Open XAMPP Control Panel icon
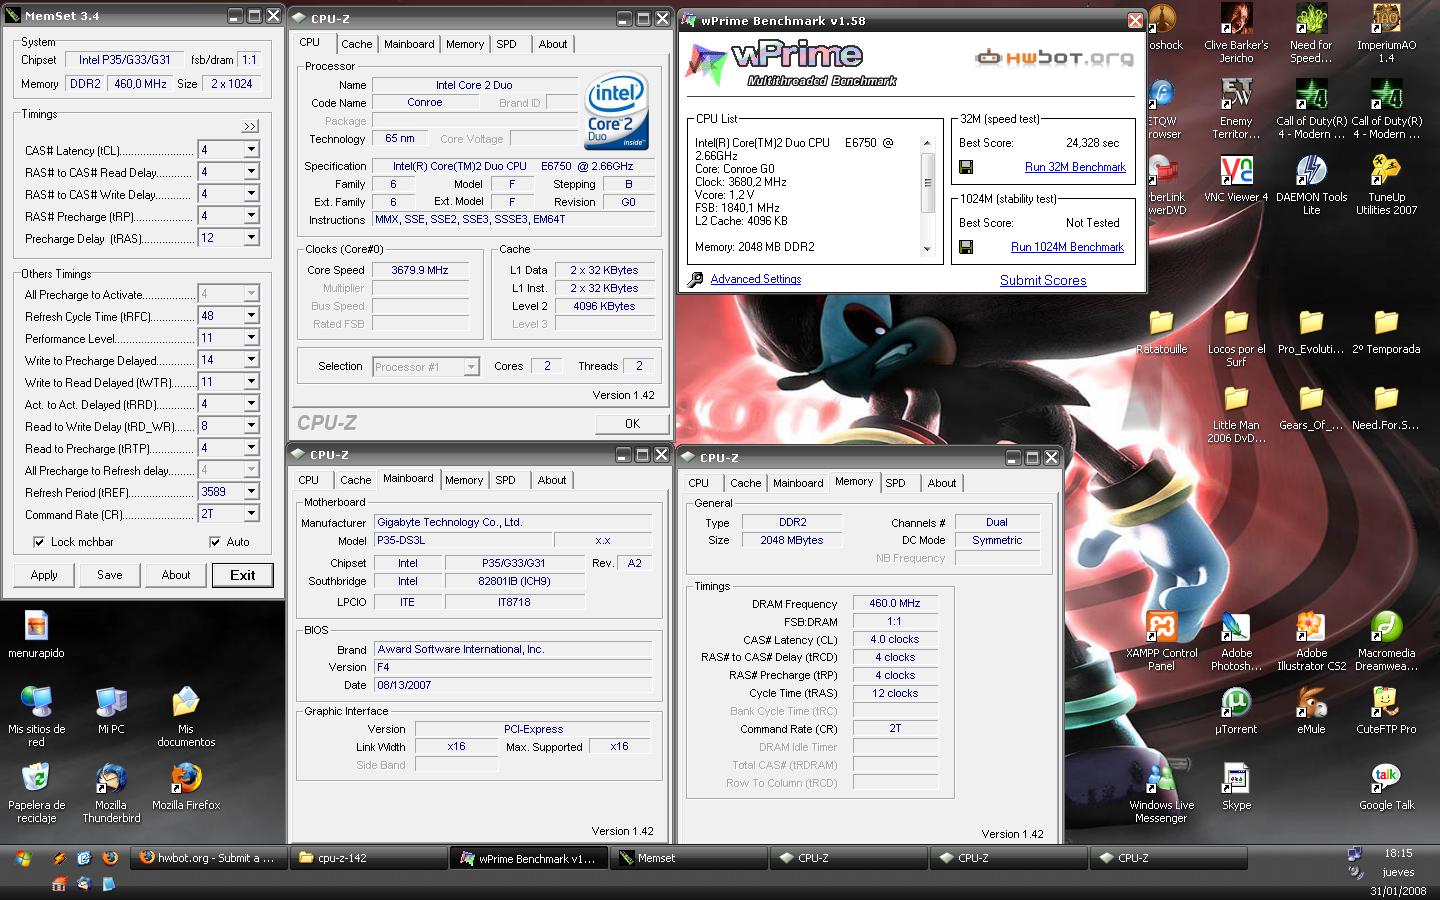The height and width of the screenshot is (900, 1440). [x=1161, y=640]
